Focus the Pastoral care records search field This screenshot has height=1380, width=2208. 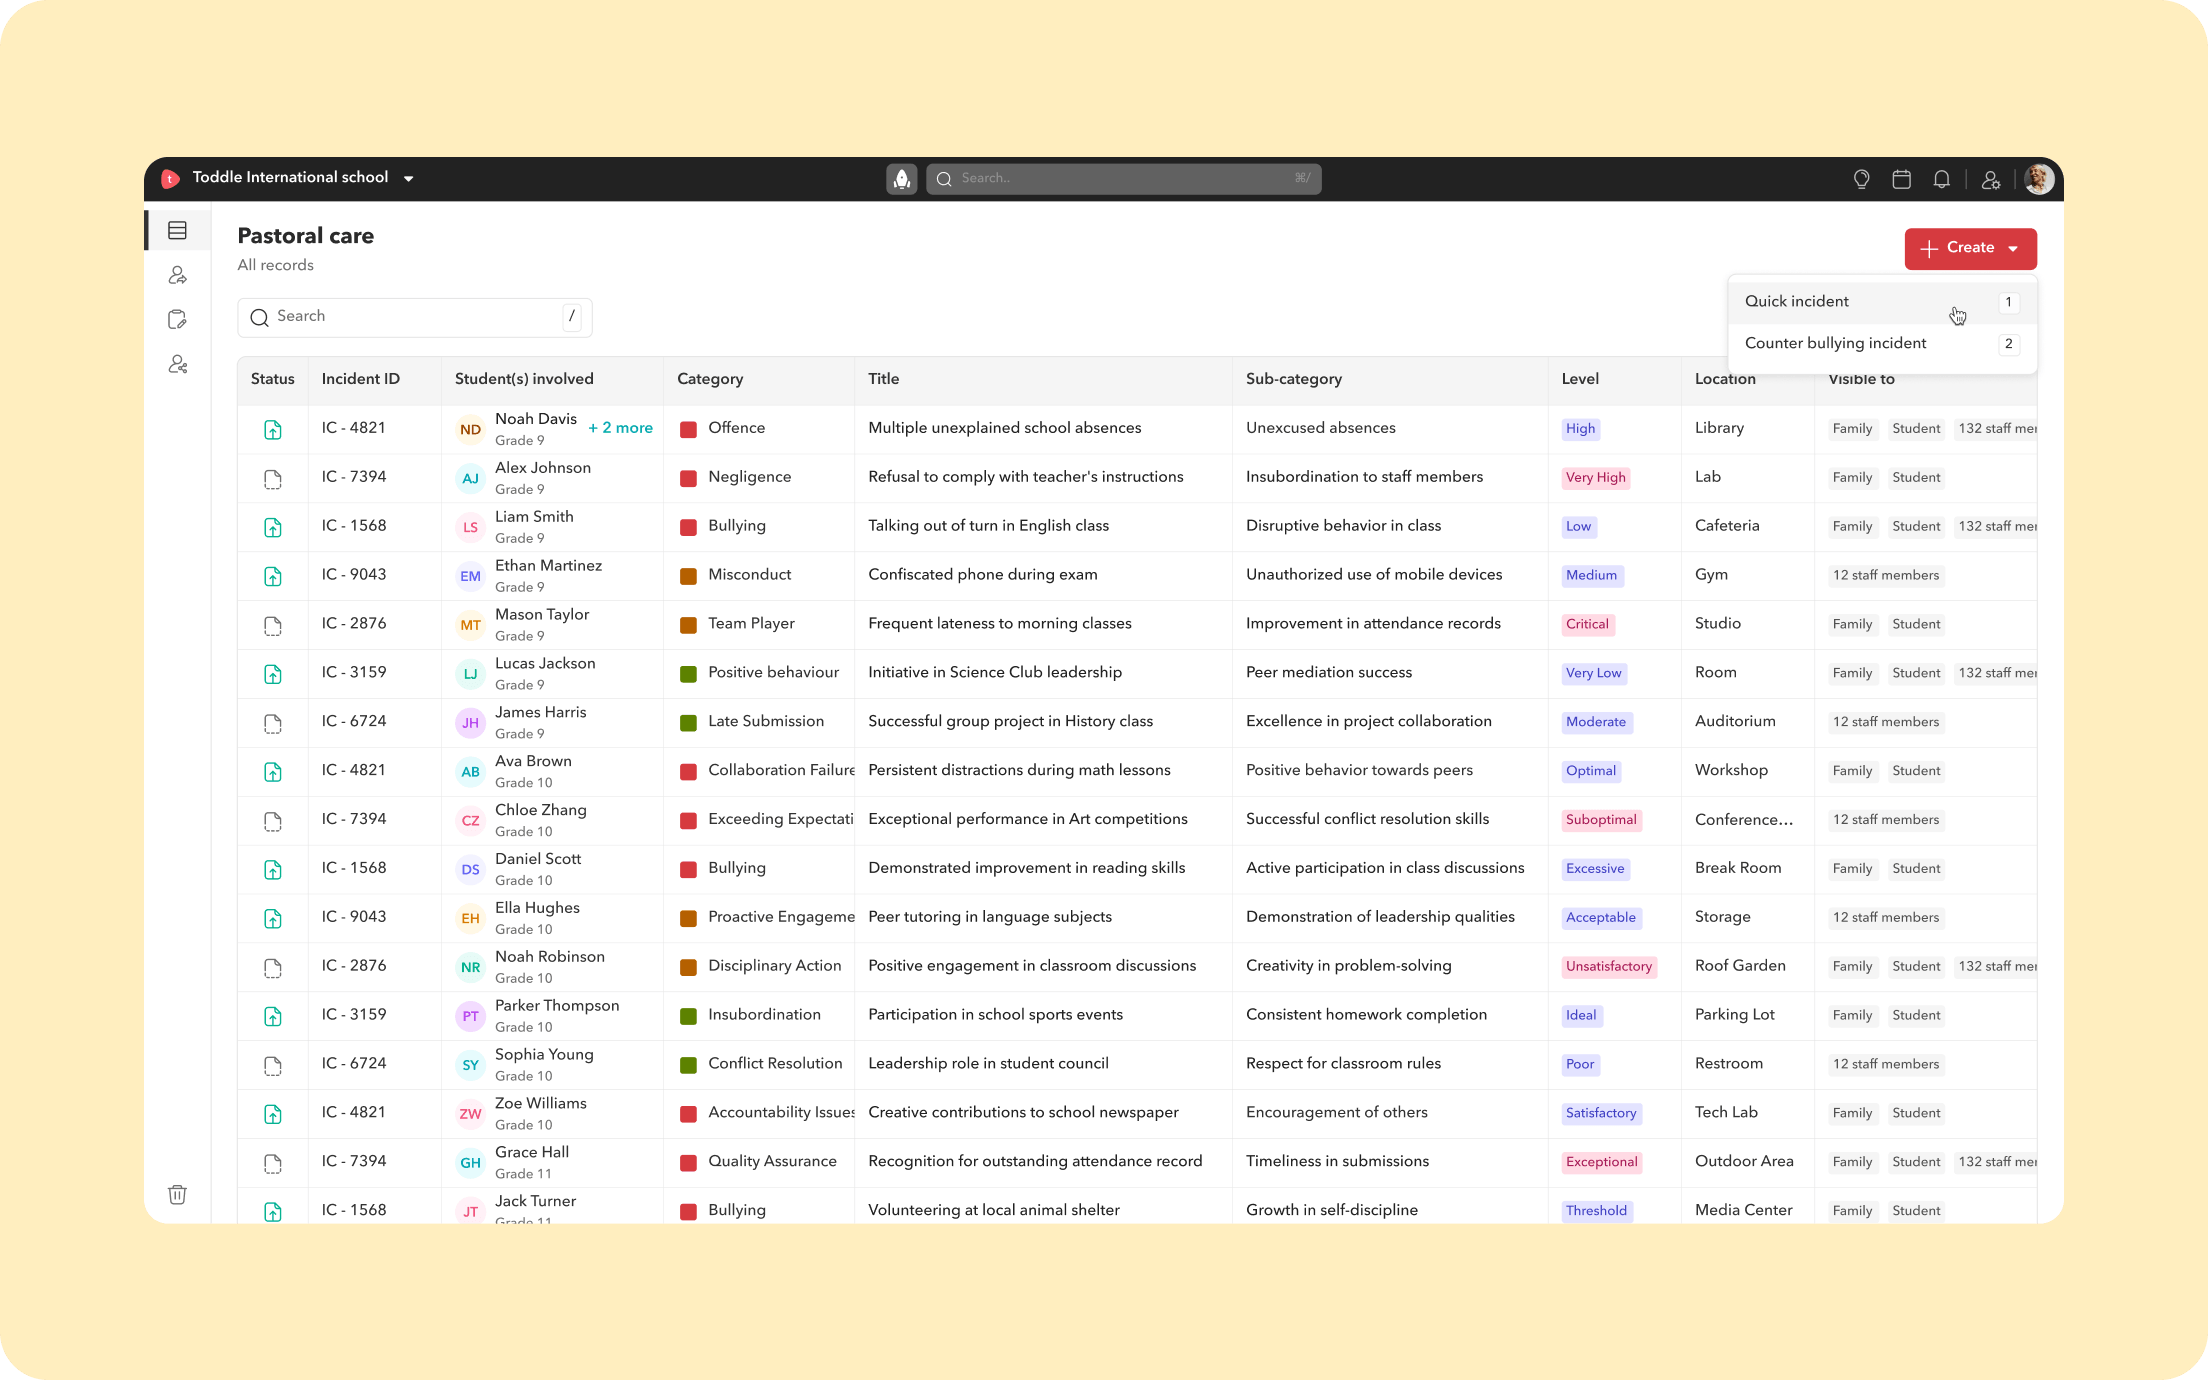click(415, 317)
